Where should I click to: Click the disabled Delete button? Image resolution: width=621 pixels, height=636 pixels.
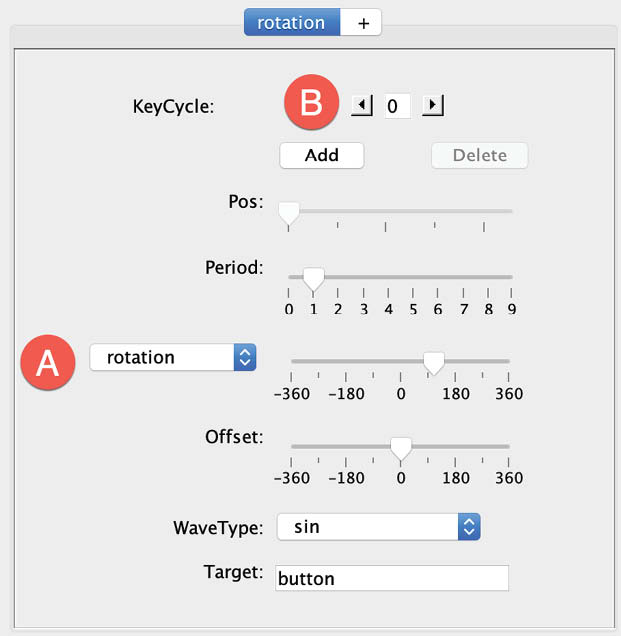coord(479,155)
